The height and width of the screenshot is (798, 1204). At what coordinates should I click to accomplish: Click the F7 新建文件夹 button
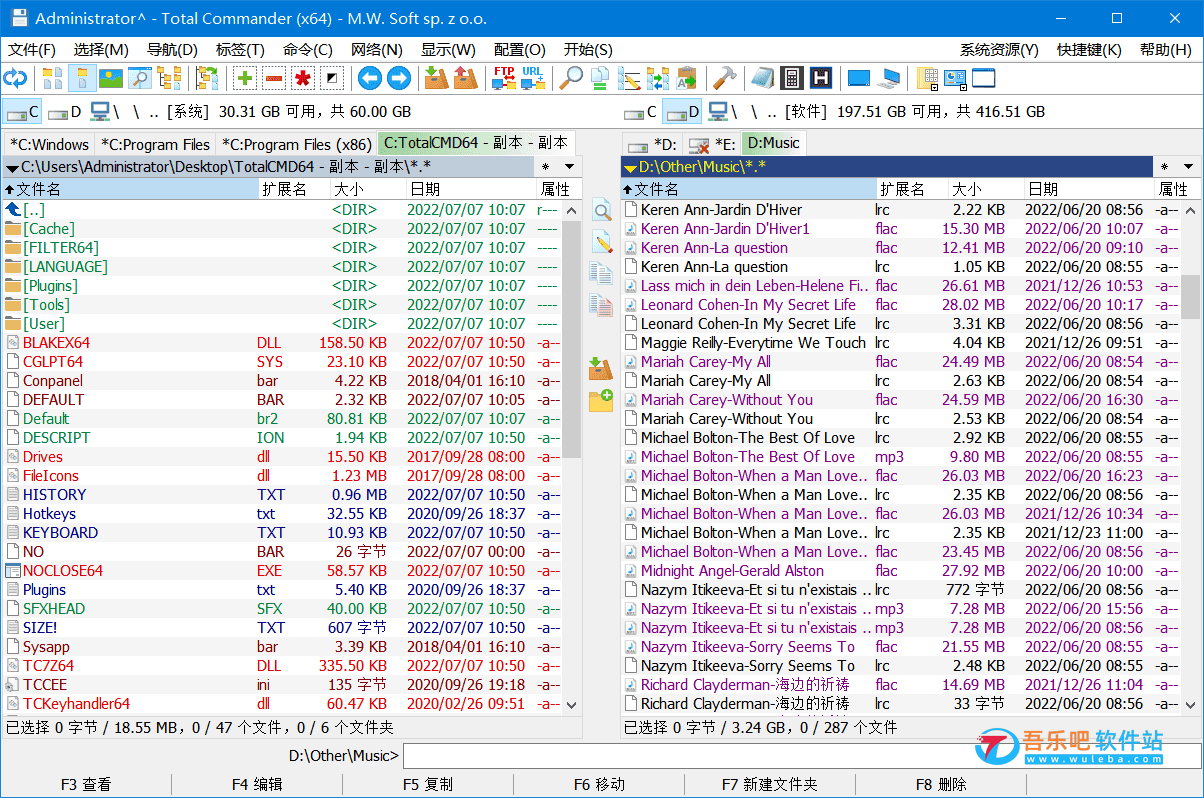coord(770,785)
